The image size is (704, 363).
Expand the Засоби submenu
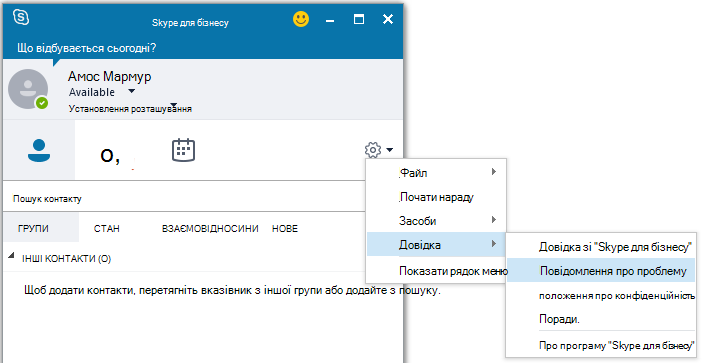436,221
